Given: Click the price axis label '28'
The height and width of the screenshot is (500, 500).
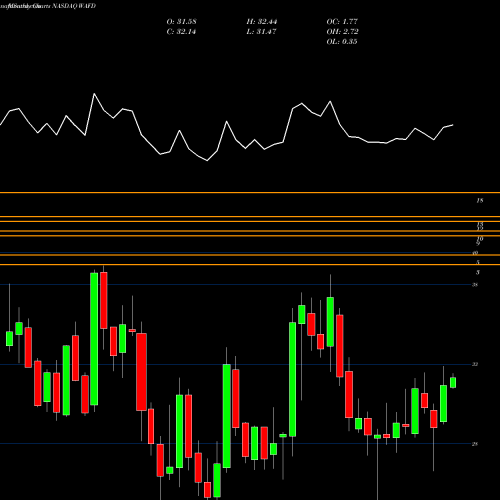Looking at the screenshot, I should point(475,444).
